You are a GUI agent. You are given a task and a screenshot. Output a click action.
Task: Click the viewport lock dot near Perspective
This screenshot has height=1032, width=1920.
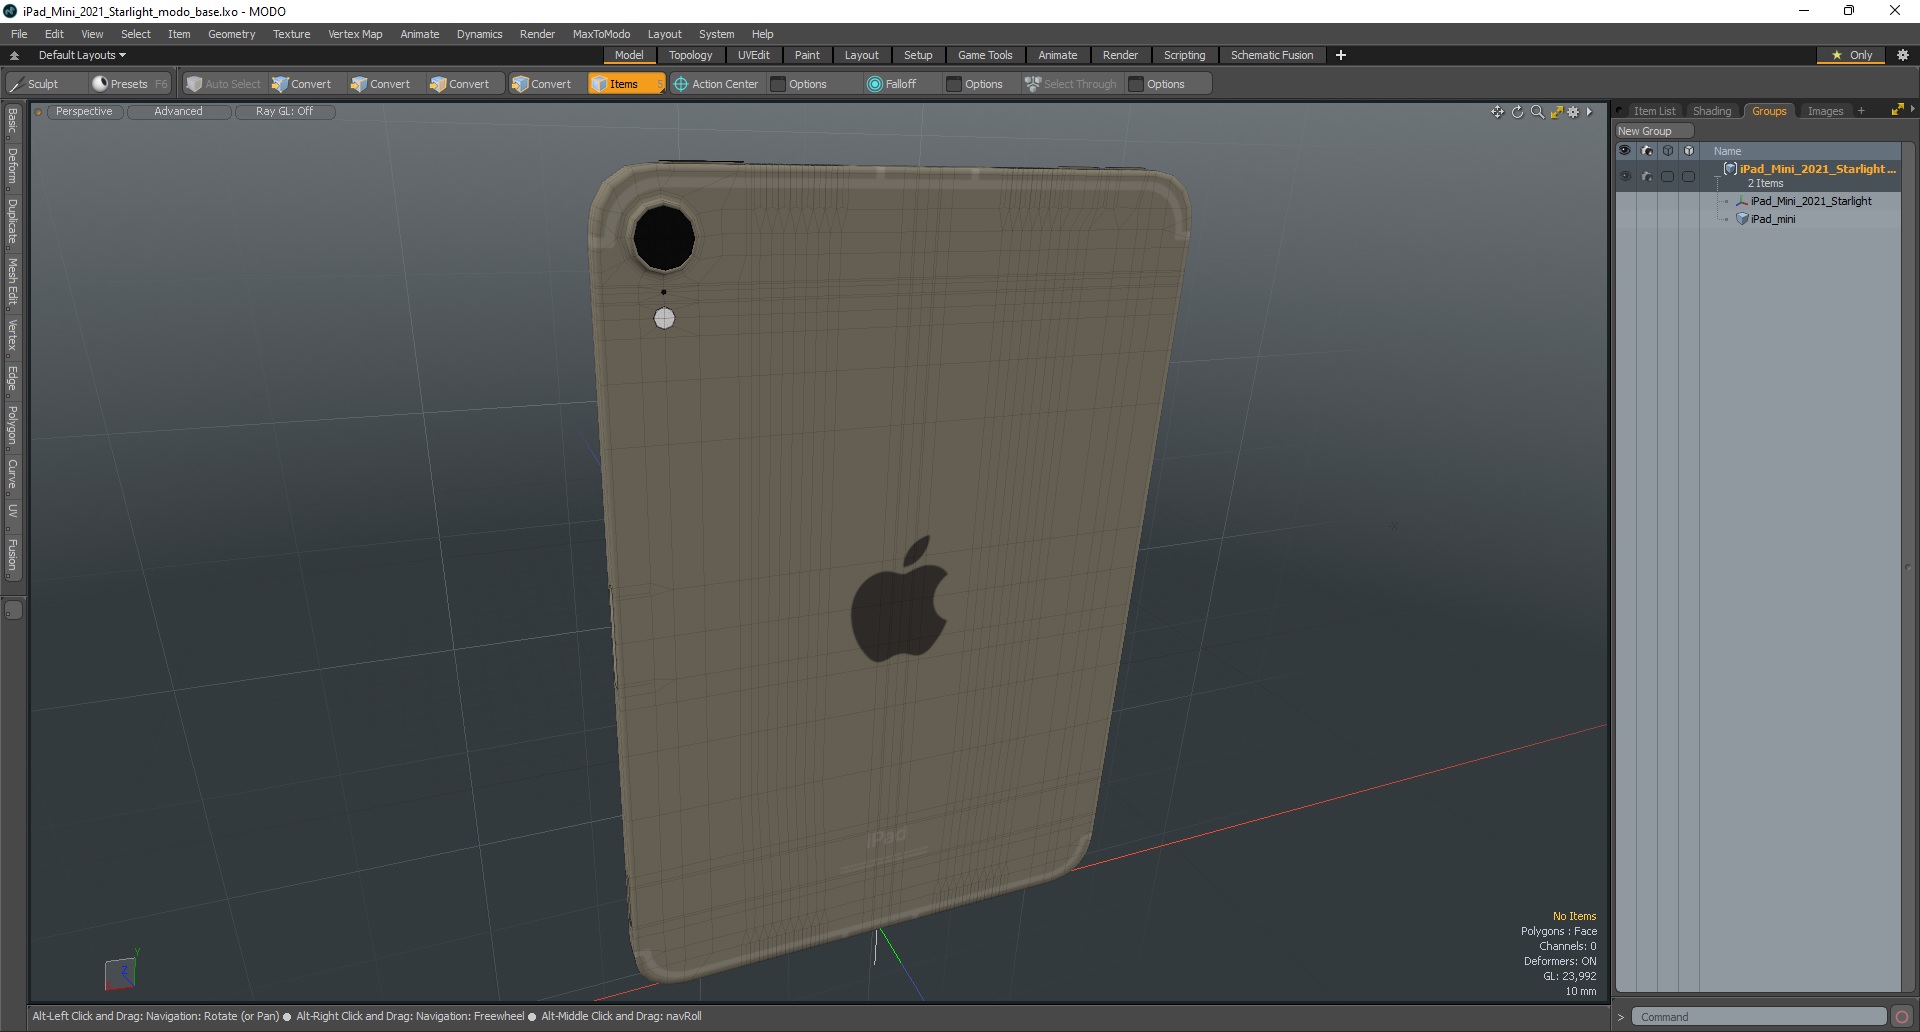point(39,112)
